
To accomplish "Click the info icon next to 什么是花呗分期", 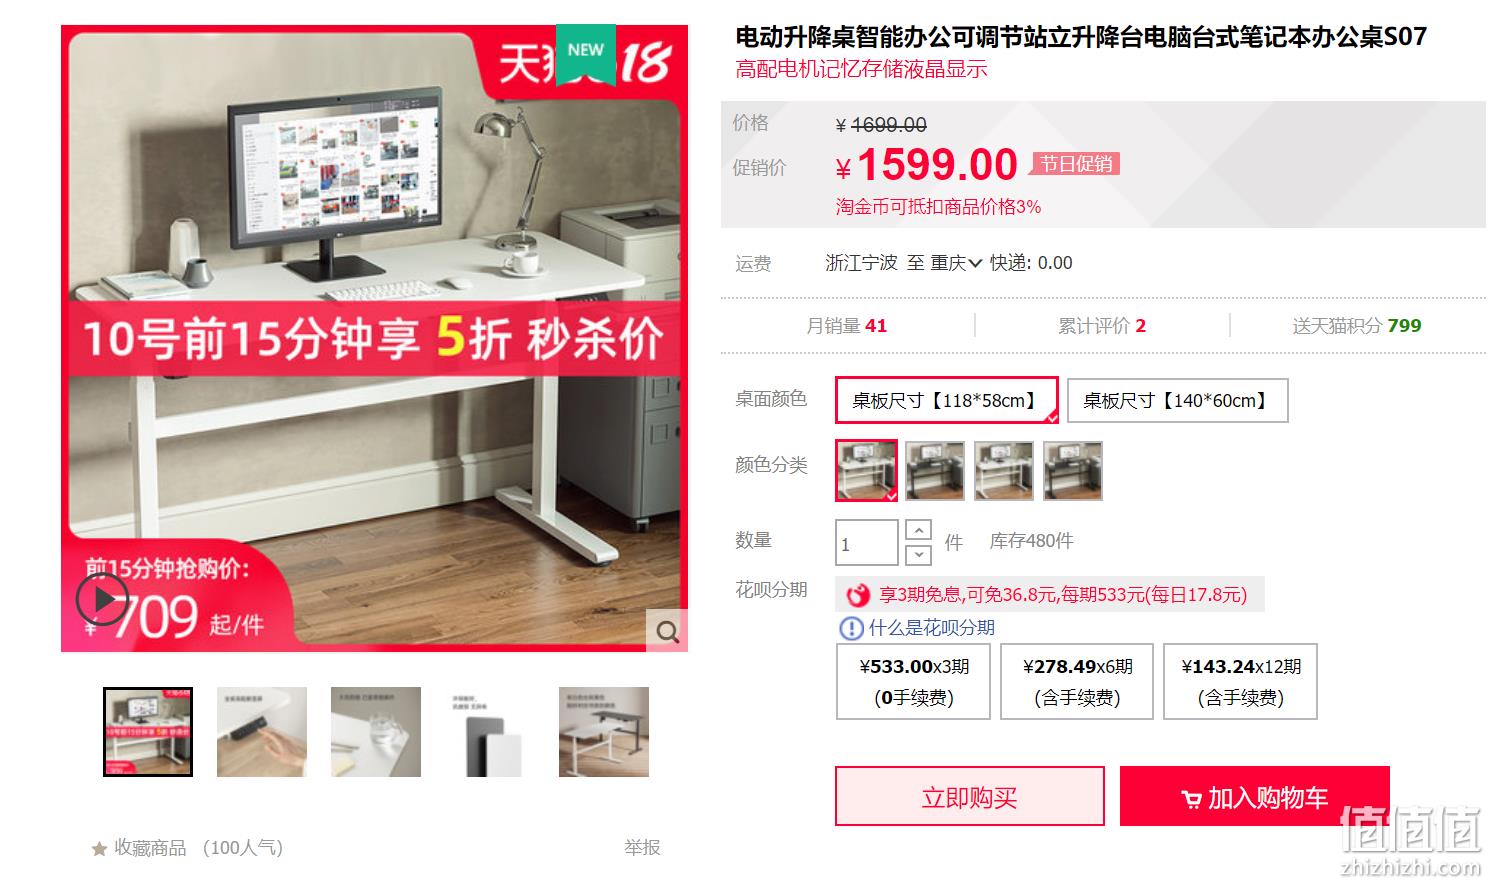I will (850, 628).
